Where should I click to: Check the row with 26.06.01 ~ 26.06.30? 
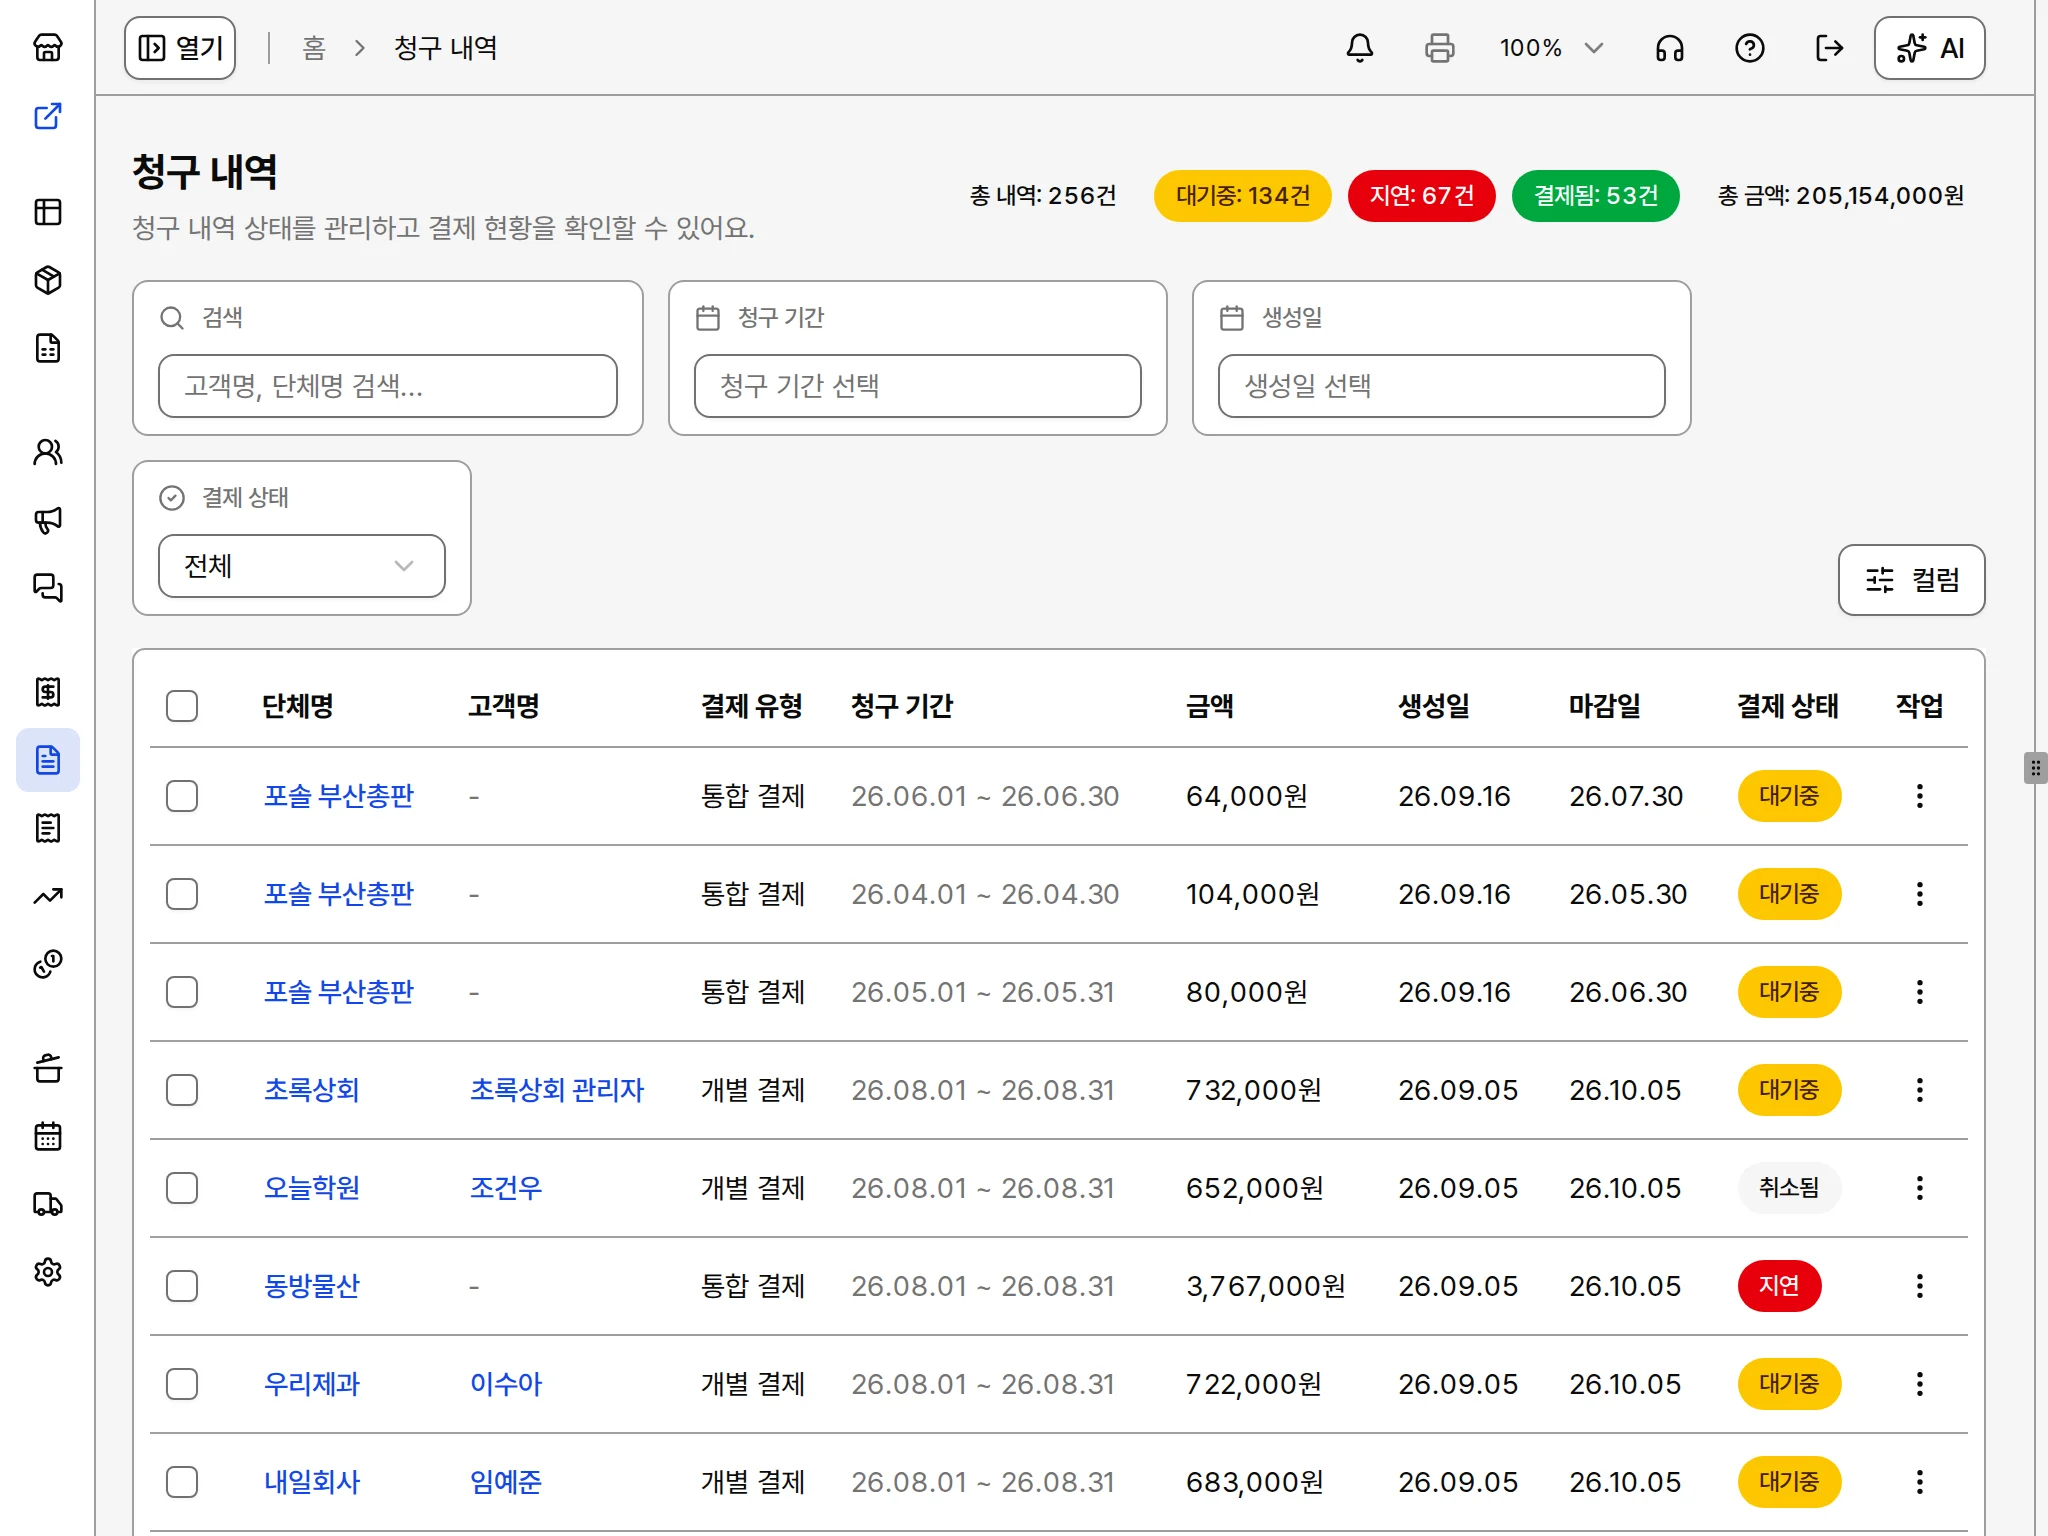182,796
